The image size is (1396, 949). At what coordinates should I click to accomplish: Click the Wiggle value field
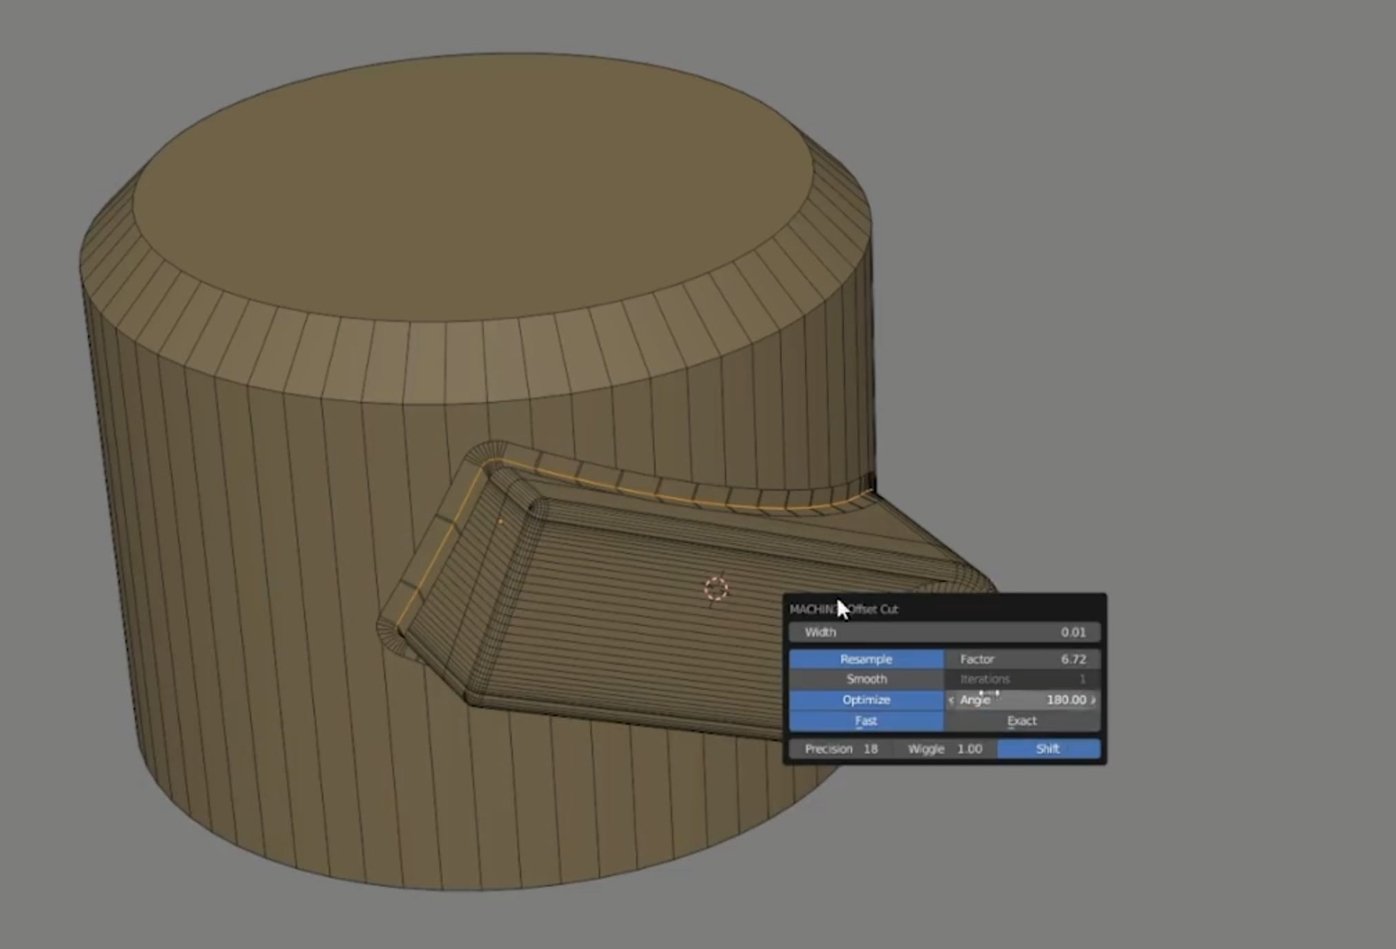point(945,749)
